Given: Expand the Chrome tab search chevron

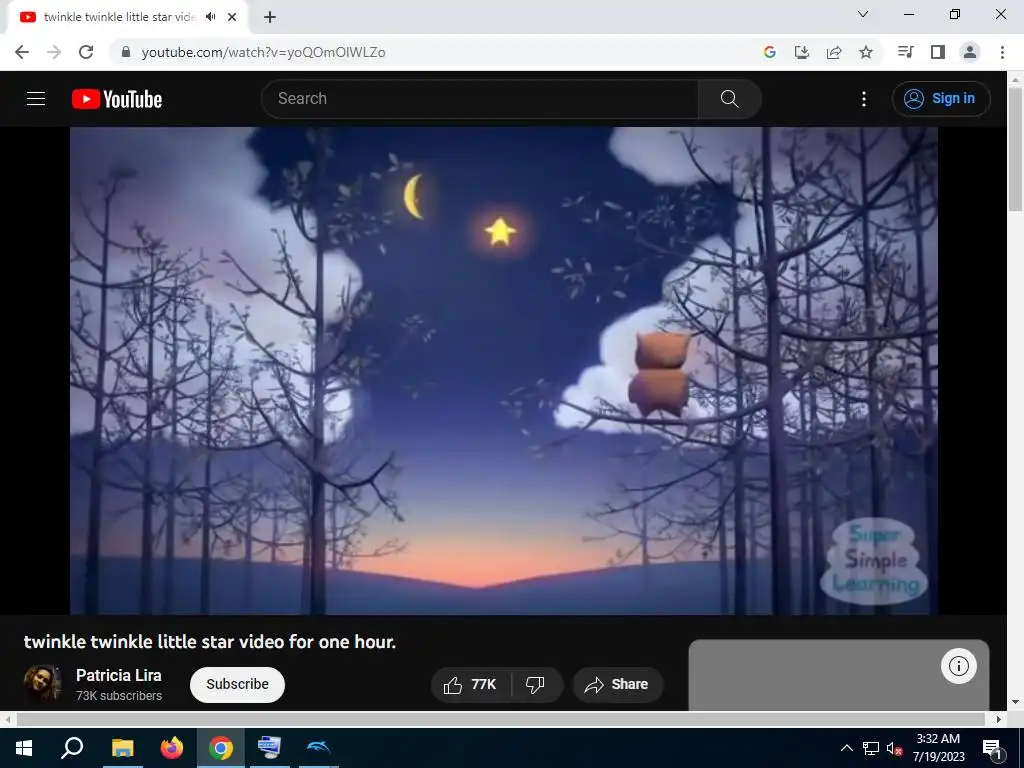Looking at the screenshot, I should [863, 14].
